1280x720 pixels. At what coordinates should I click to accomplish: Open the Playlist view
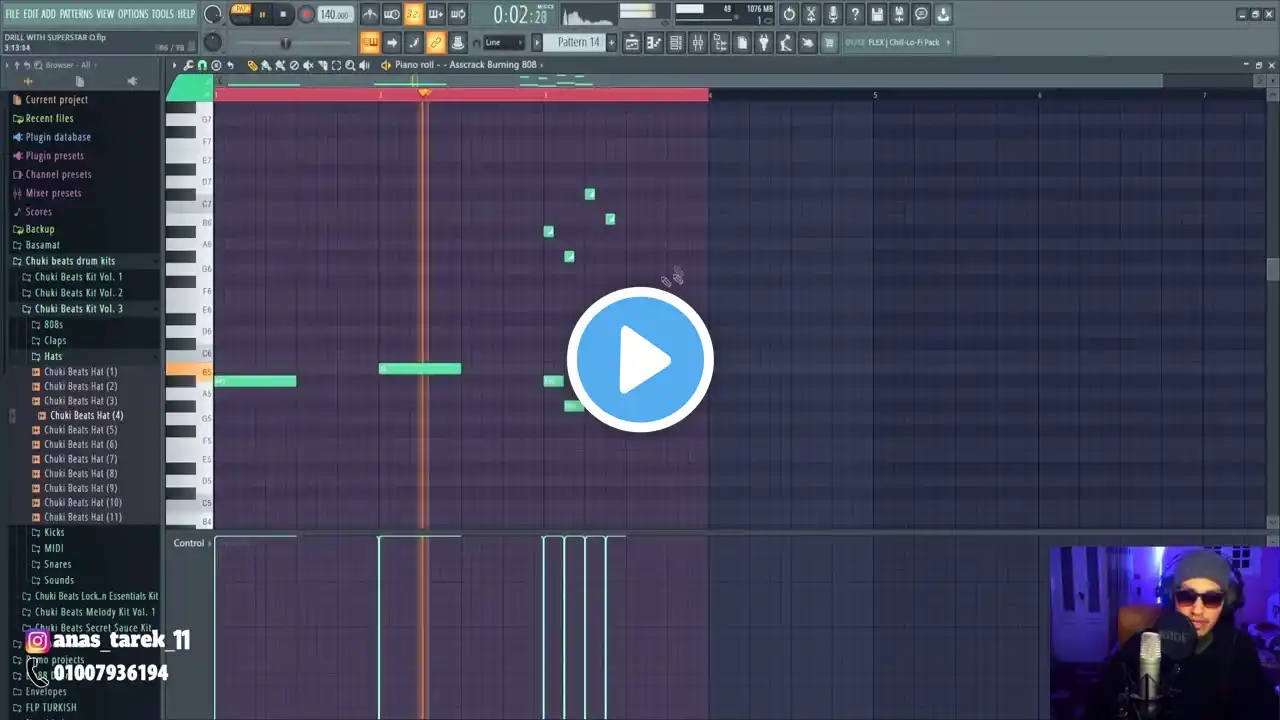[632, 42]
